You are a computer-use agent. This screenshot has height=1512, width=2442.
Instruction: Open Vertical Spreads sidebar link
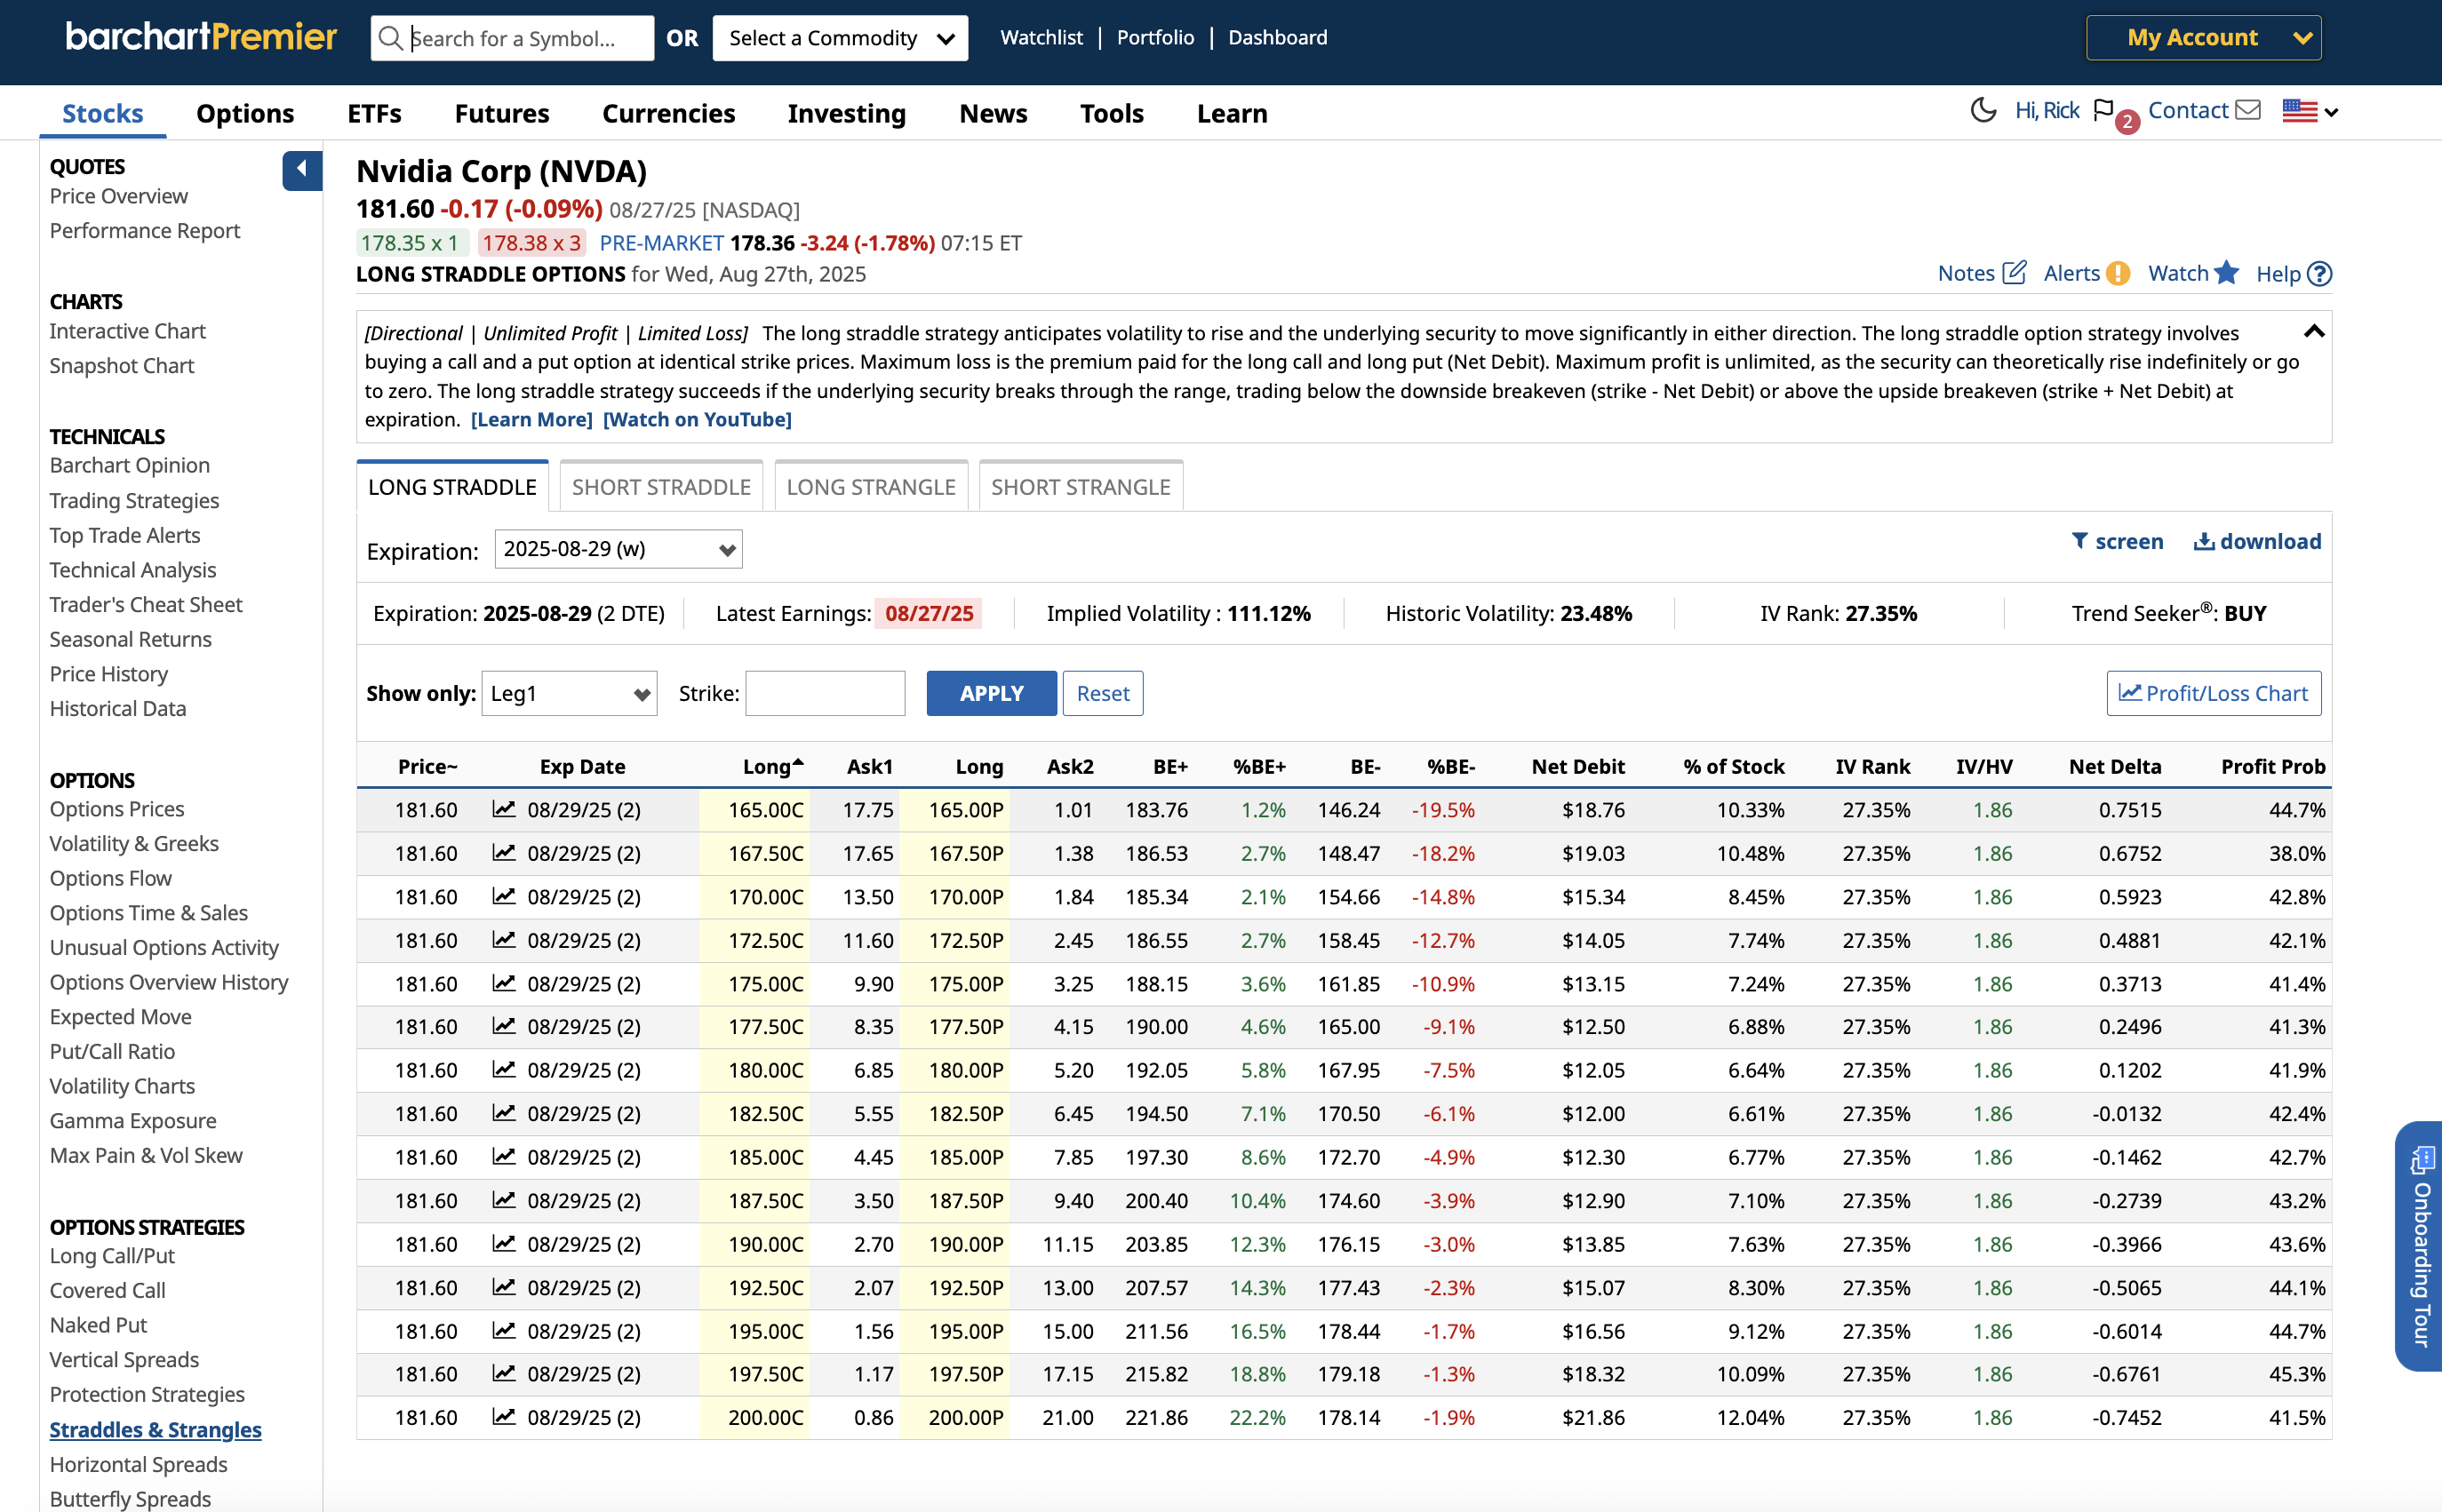coord(124,1359)
